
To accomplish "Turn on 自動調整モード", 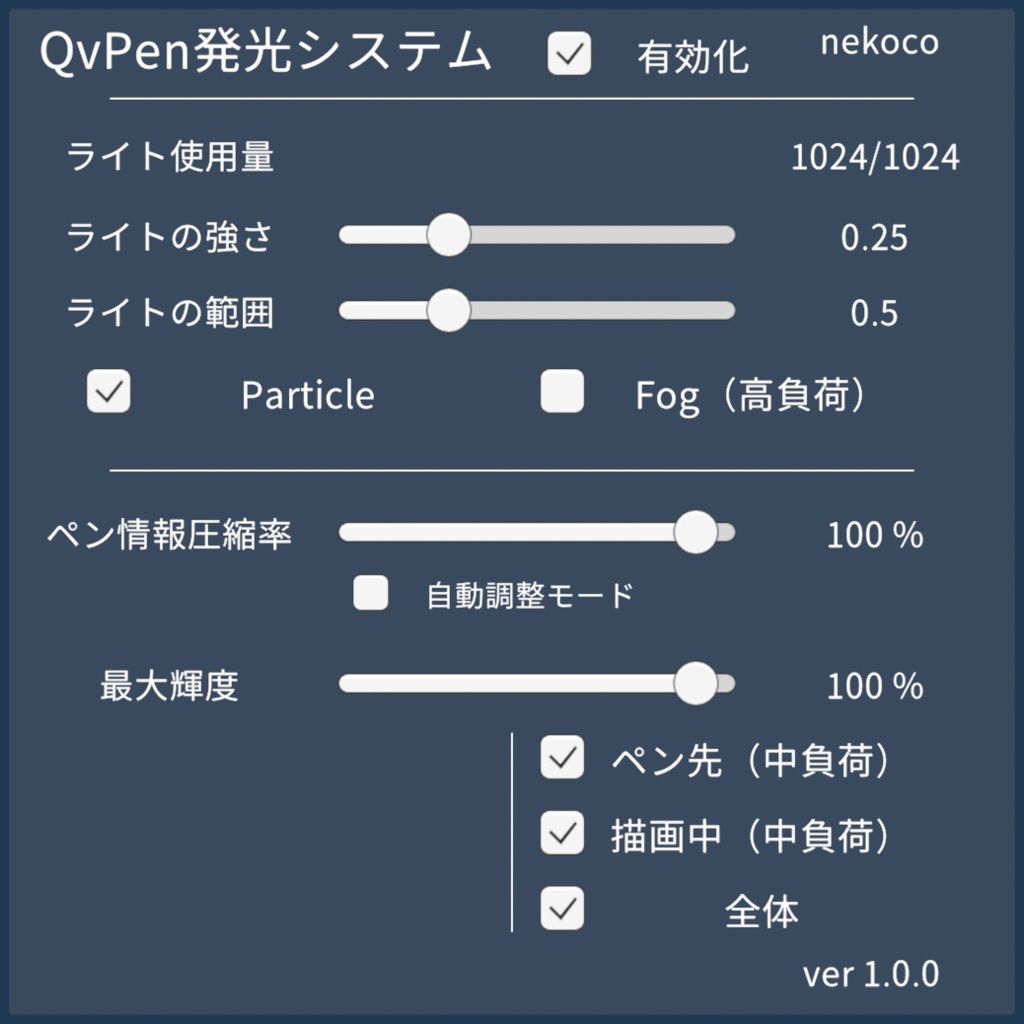I will click(x=370, y=594).
